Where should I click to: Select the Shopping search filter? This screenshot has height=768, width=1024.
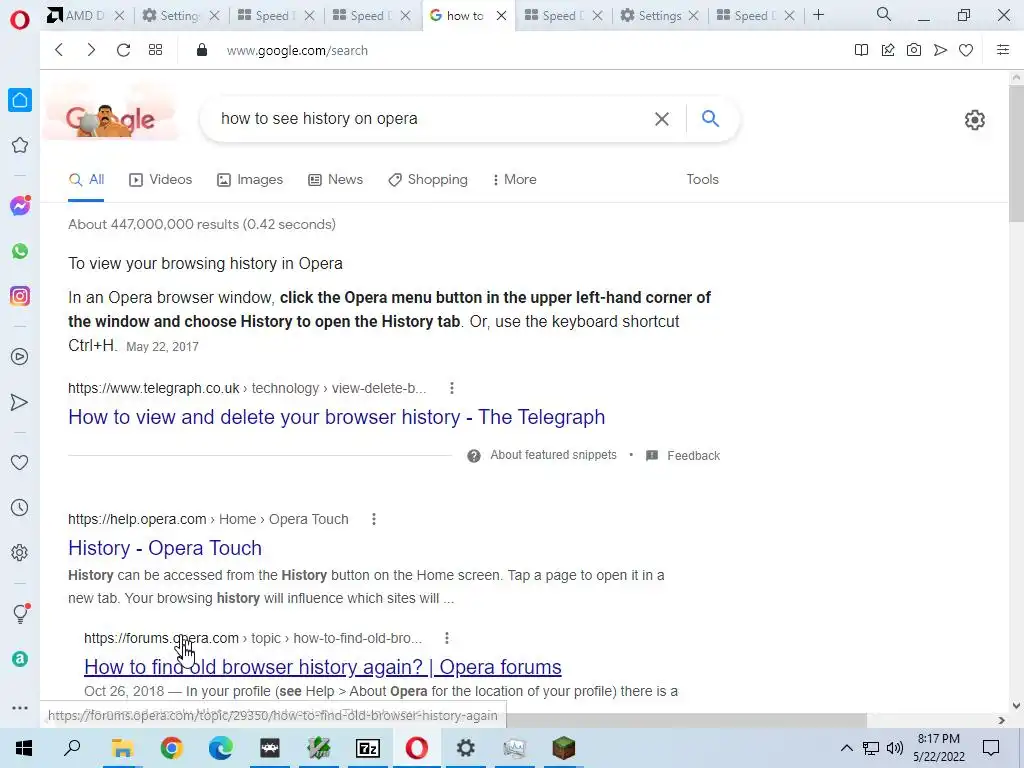point(428,180)
